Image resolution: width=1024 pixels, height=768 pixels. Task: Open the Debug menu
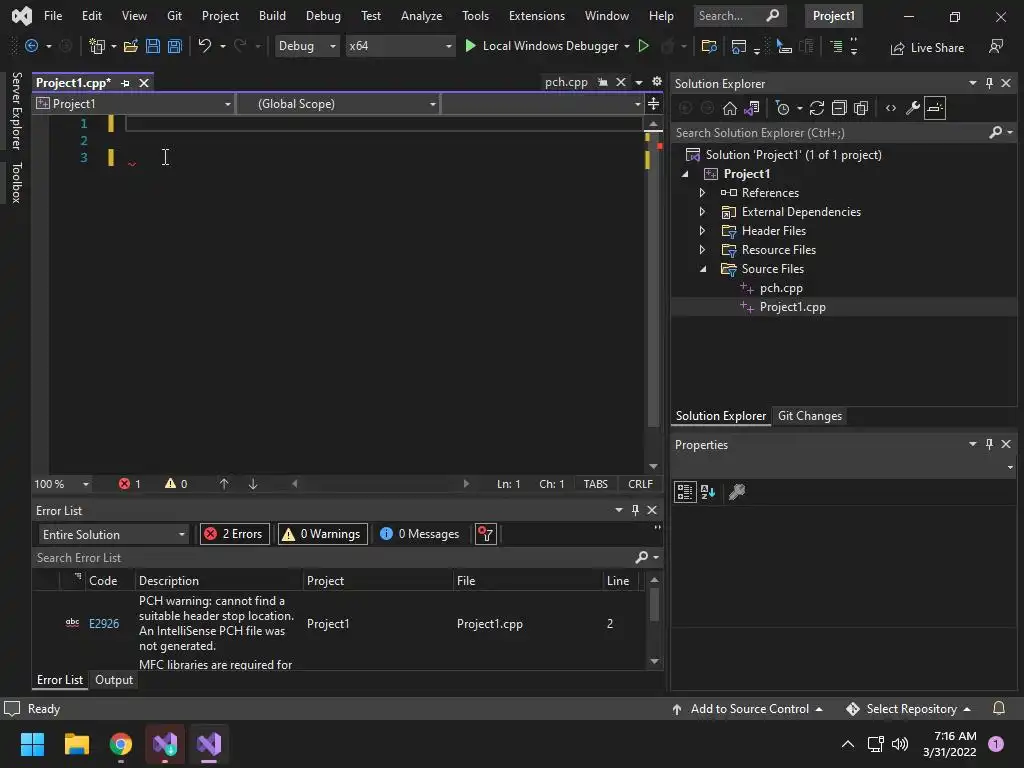(x=323, y=16)
